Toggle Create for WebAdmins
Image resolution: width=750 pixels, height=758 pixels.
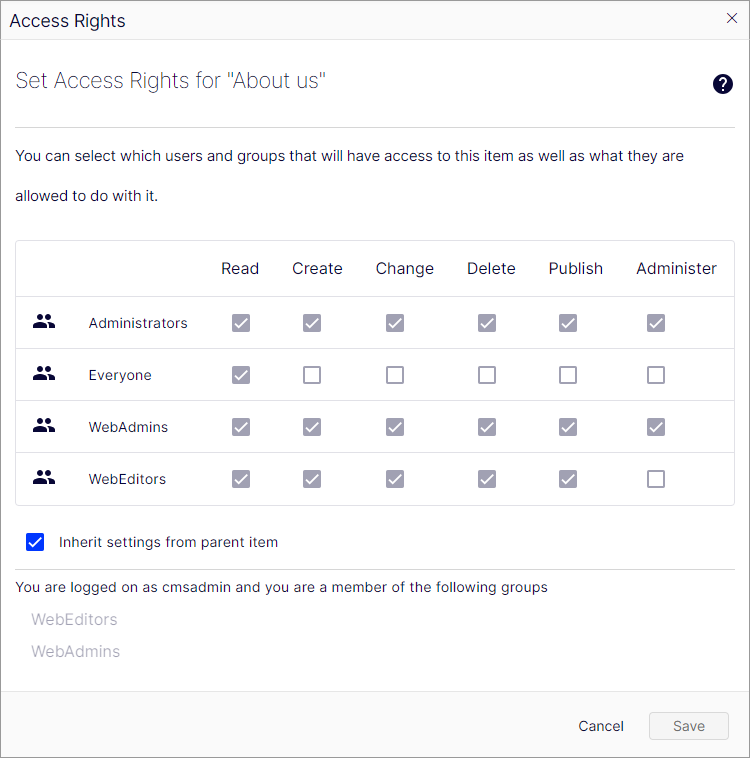(x=312, y=427)
